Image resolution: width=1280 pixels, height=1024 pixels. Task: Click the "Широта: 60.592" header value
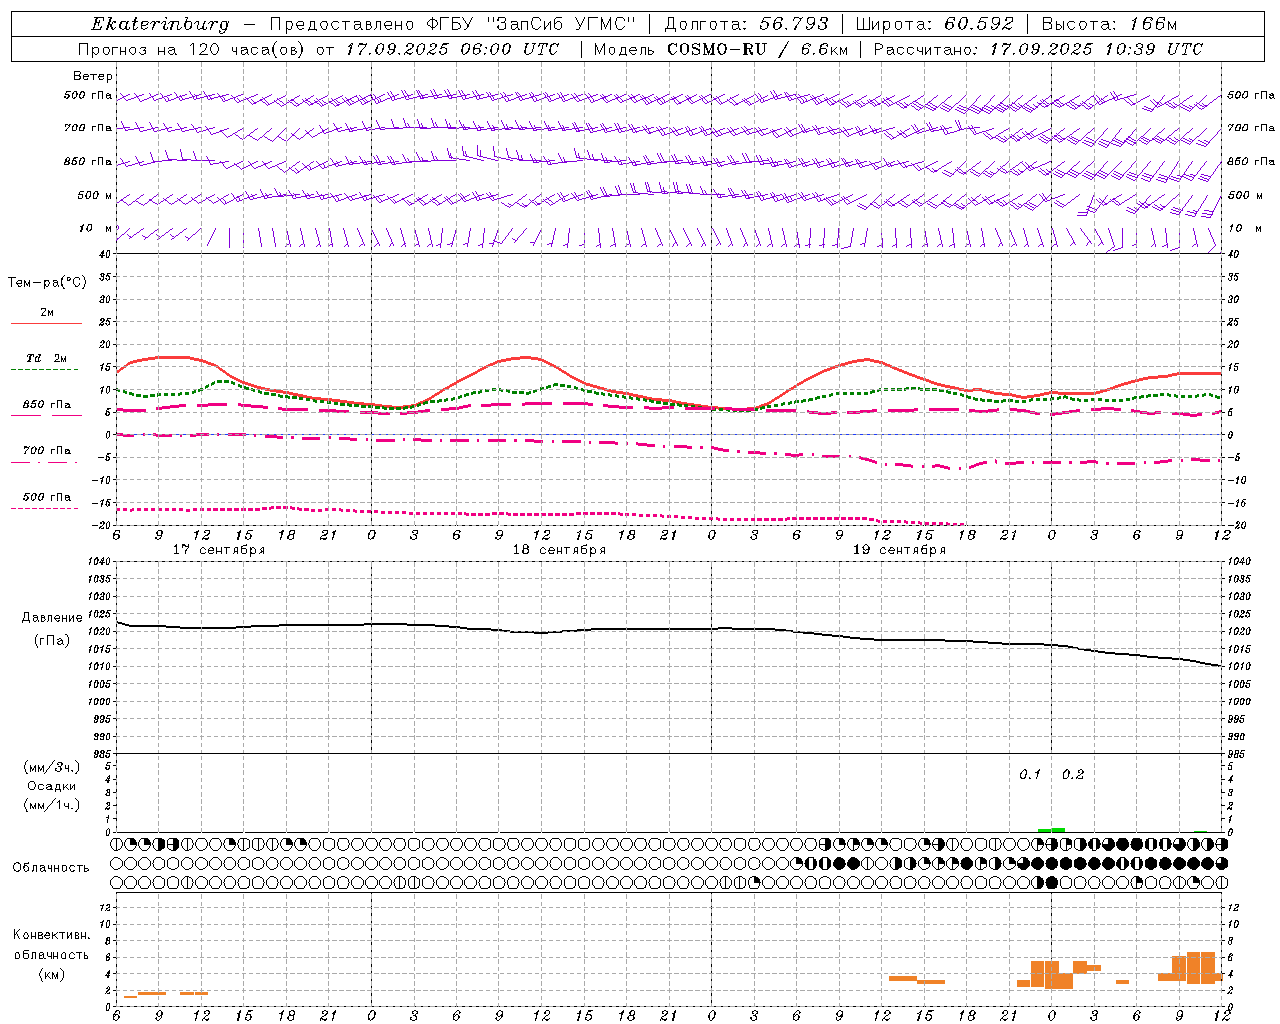(x=935, y=24)
